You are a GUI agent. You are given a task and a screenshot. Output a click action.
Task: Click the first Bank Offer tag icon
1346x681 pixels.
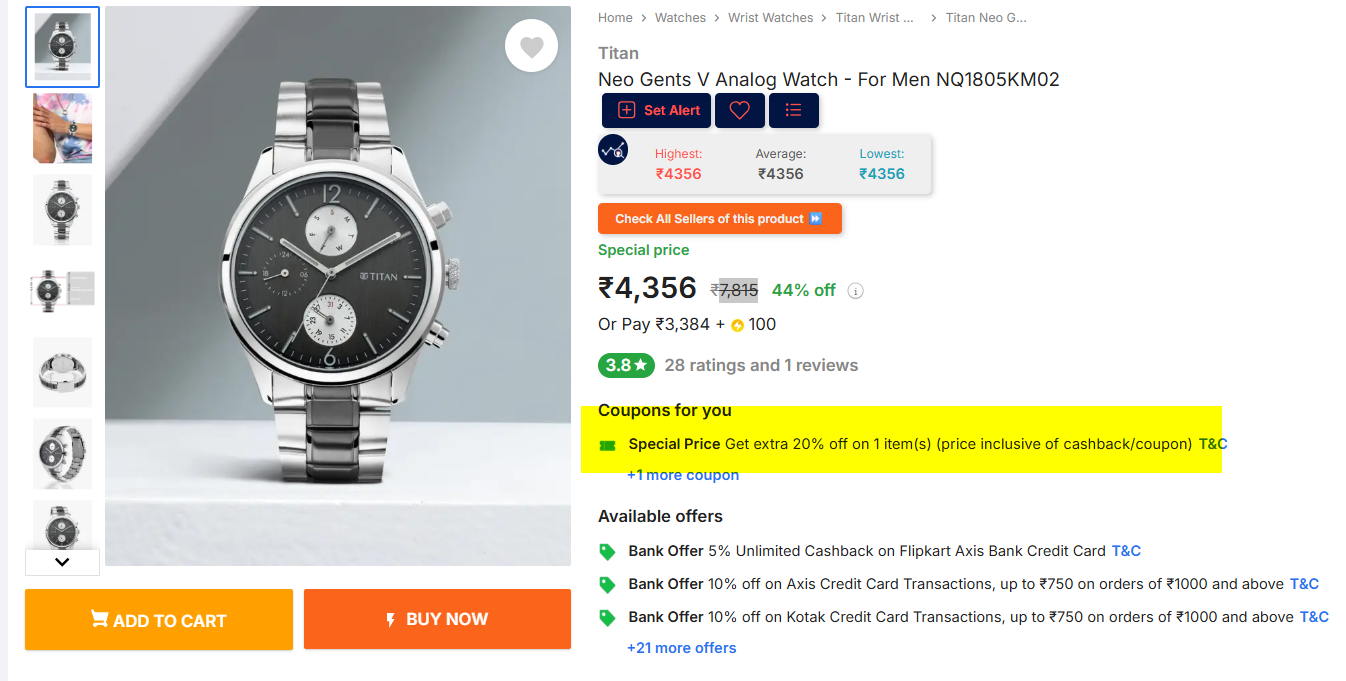click(x=607, y=551)
